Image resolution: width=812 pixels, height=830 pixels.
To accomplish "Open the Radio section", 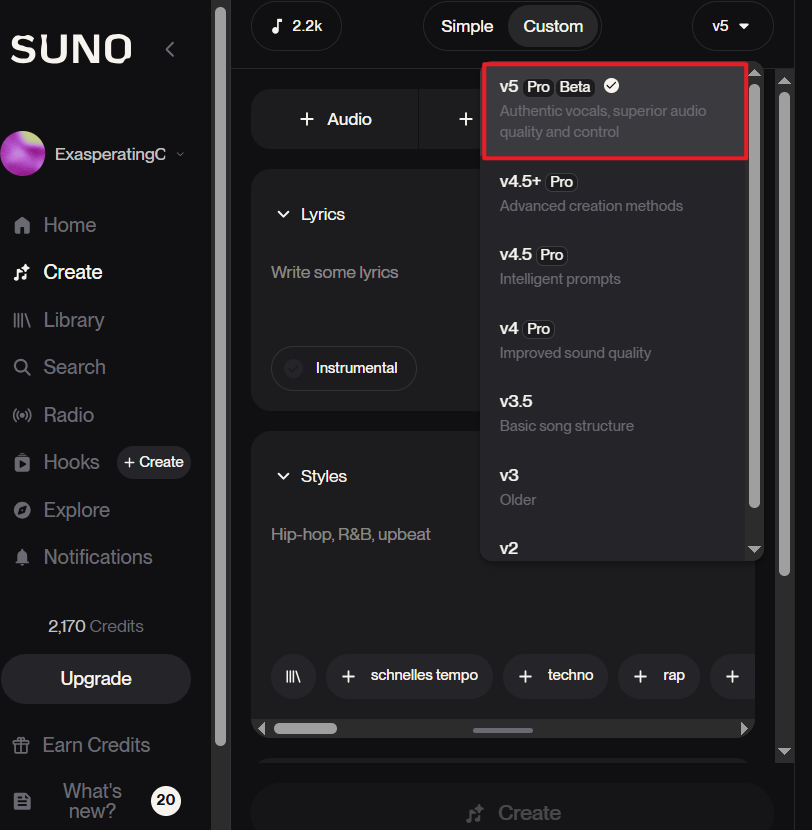I will (x=22, y=415).
